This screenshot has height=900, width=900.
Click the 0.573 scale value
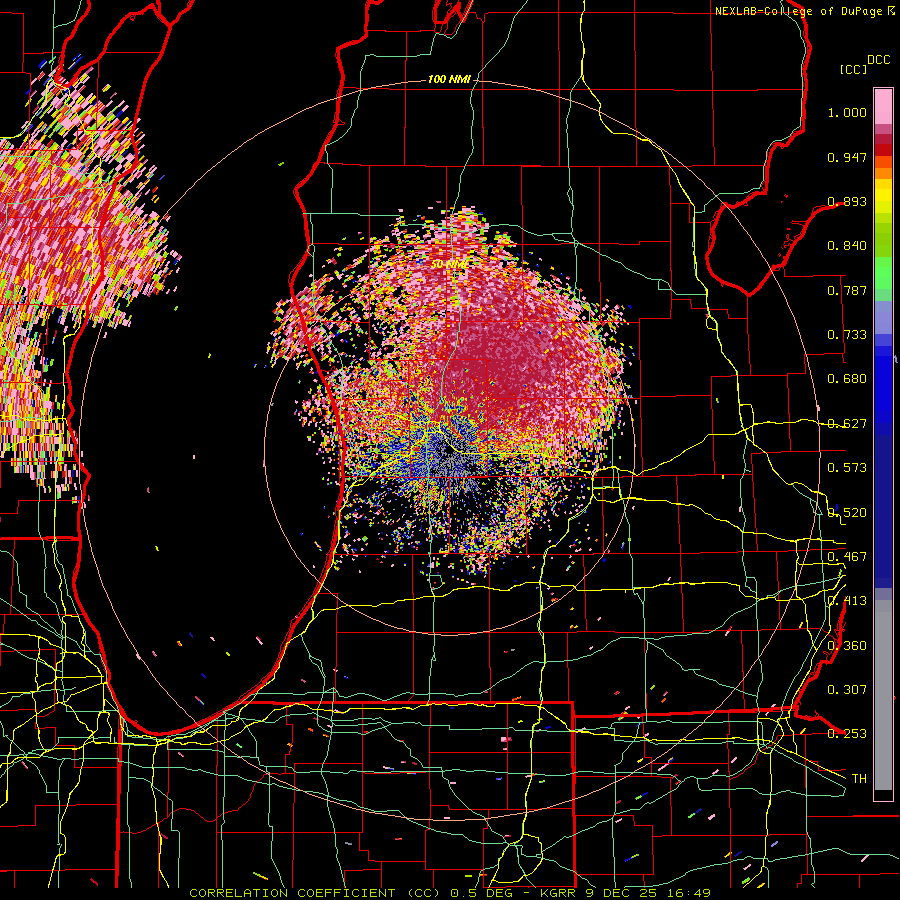(x=847, y=468)
